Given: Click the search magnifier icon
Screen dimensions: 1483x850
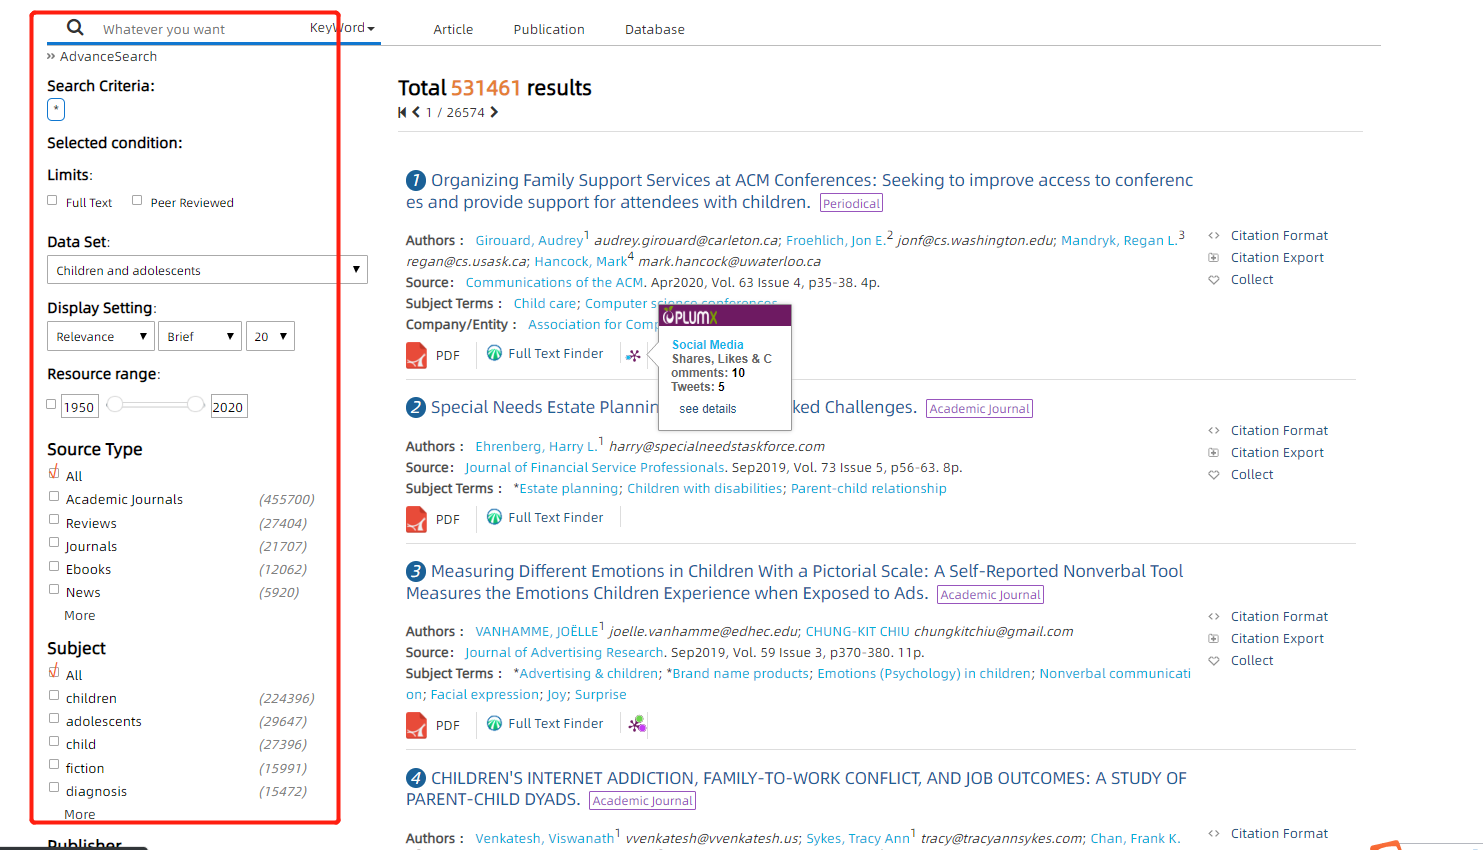Looking at the screenshot, I should (x=75, y=27).
